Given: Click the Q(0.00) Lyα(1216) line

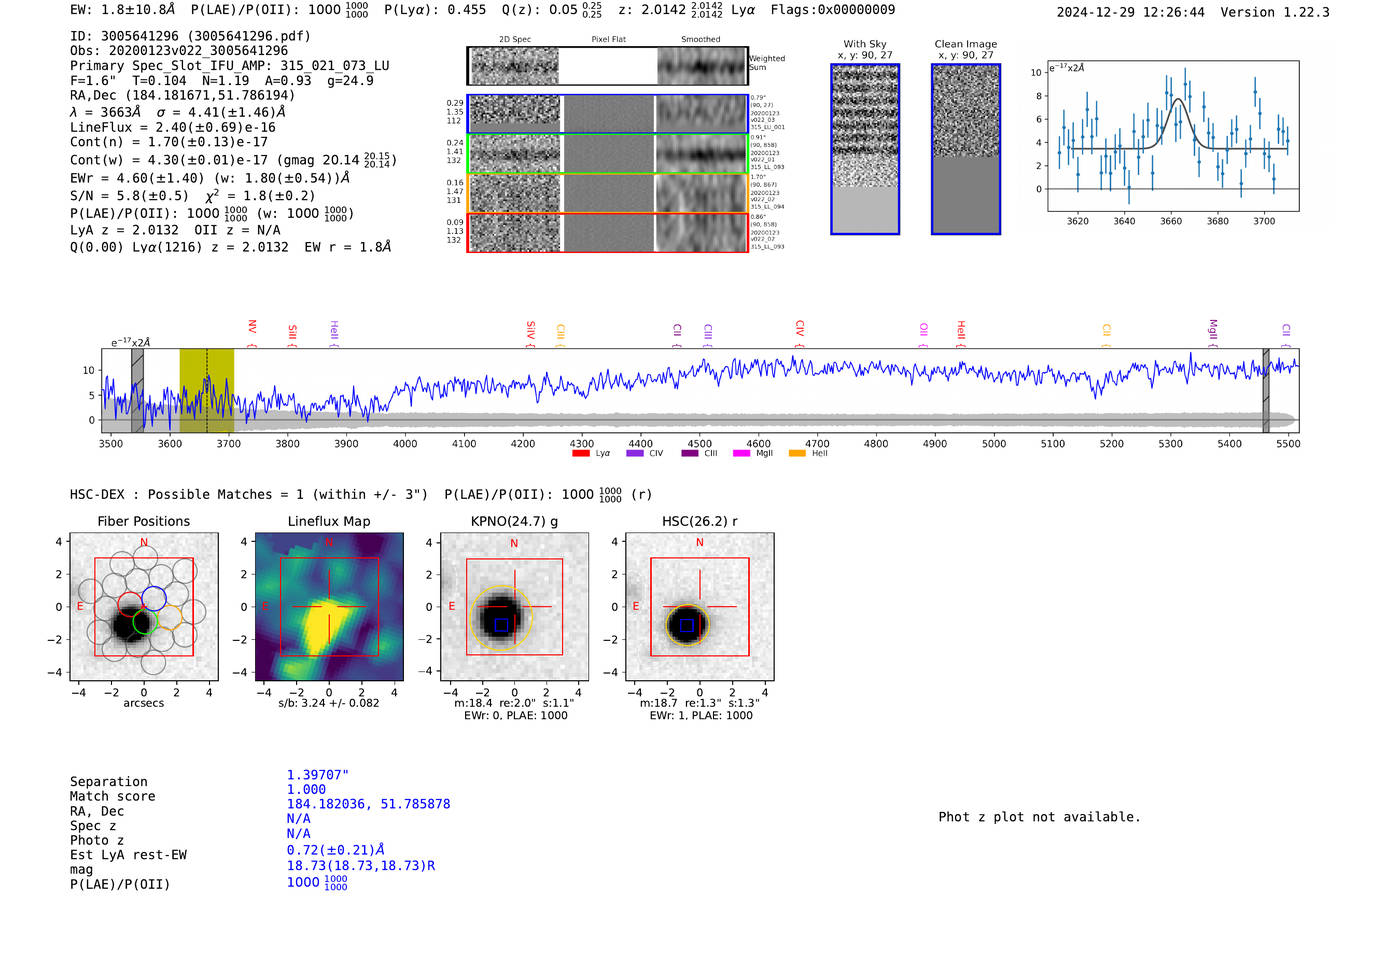Looking at the screenshot, I should 231,247.
